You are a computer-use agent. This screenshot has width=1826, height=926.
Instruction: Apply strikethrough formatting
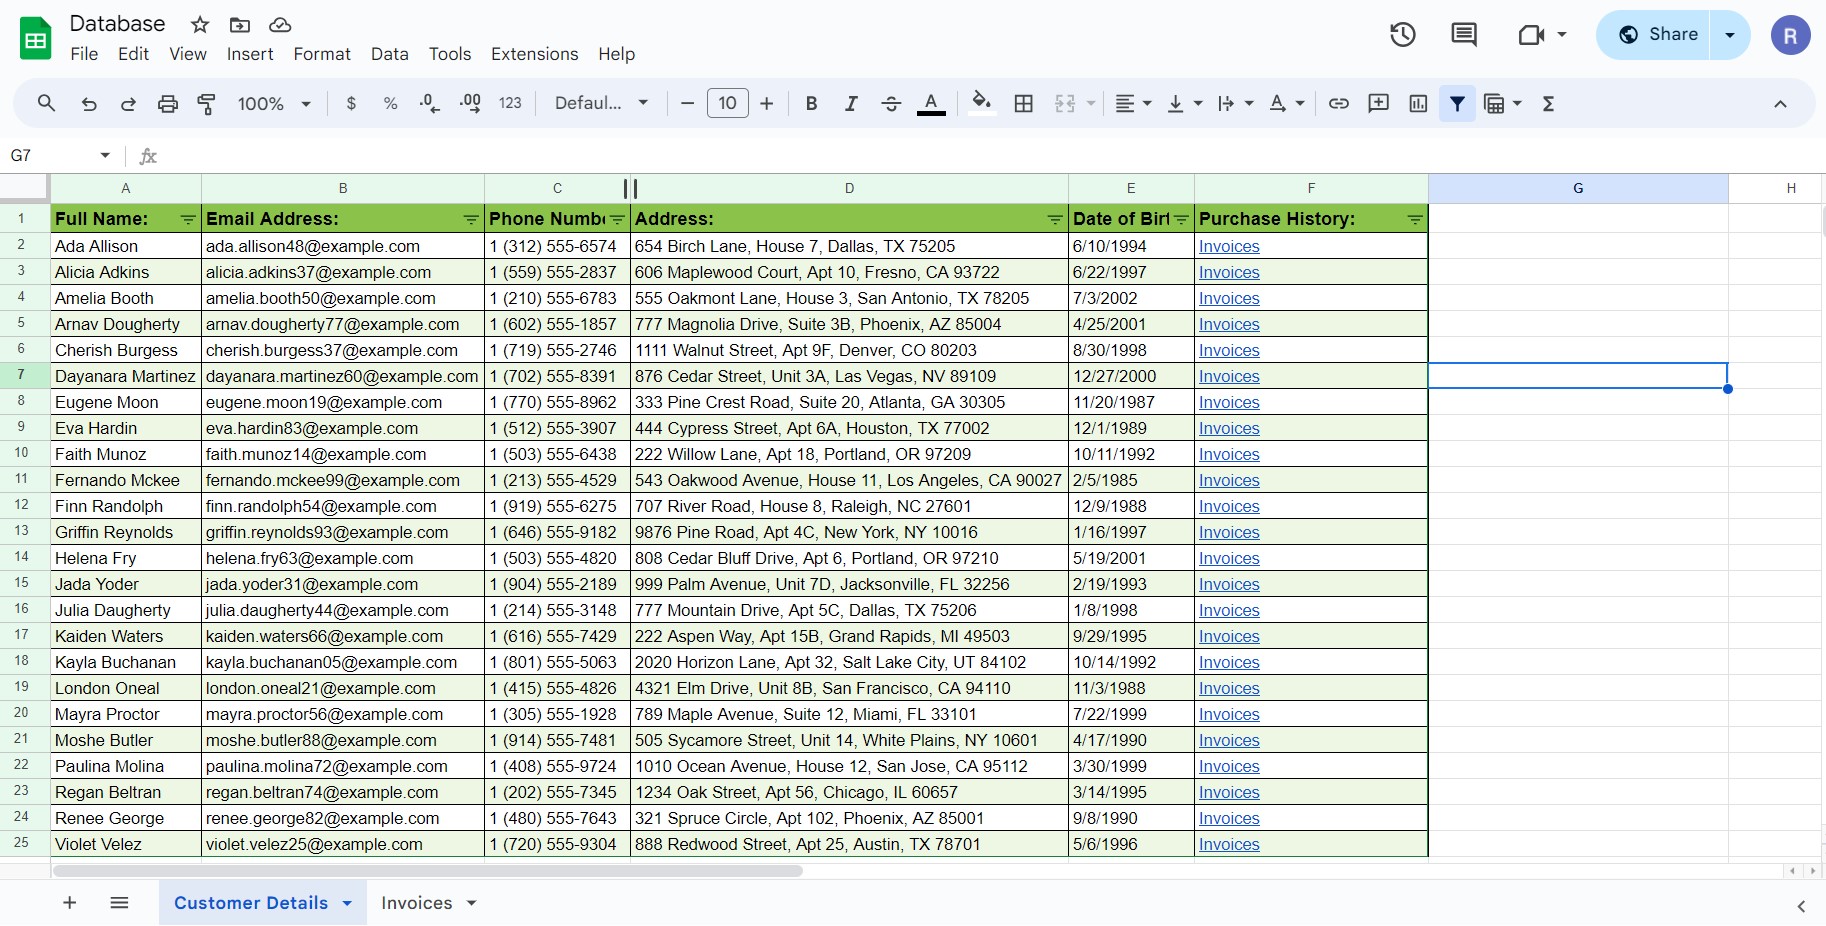point(891,103)
